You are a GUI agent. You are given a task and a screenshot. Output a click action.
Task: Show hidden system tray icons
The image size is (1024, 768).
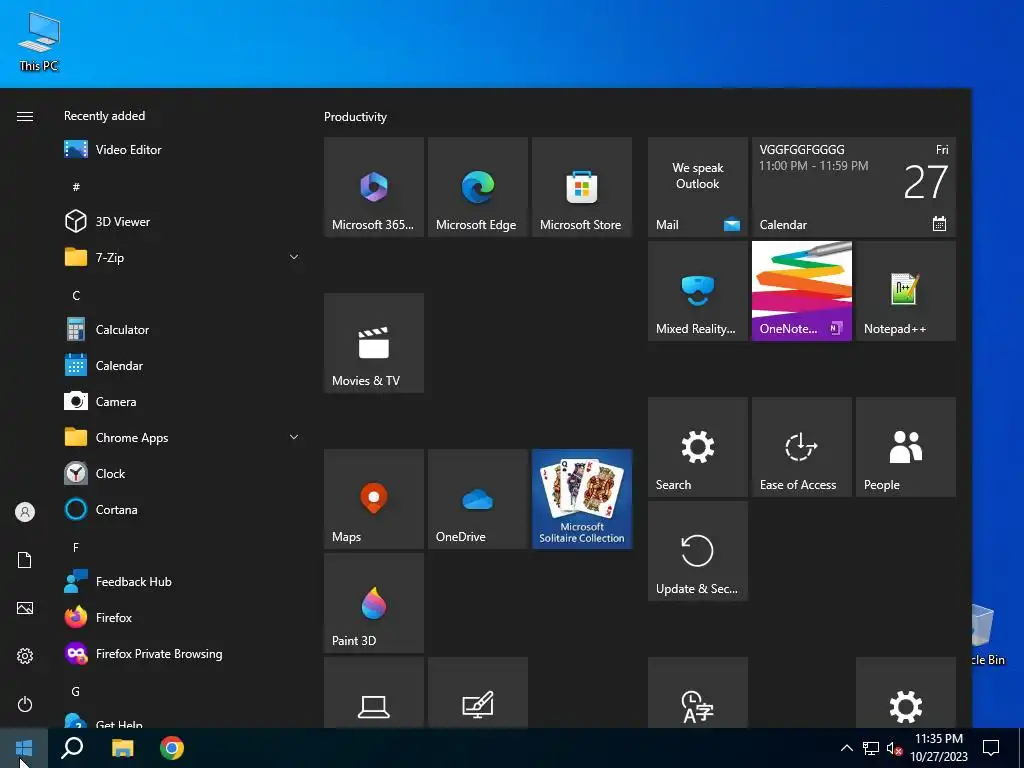(846, 748)
